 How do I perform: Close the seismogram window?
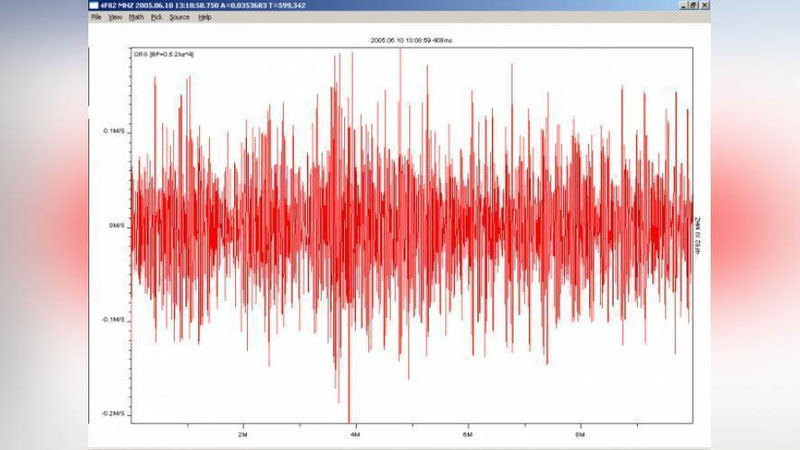(704, 5)
